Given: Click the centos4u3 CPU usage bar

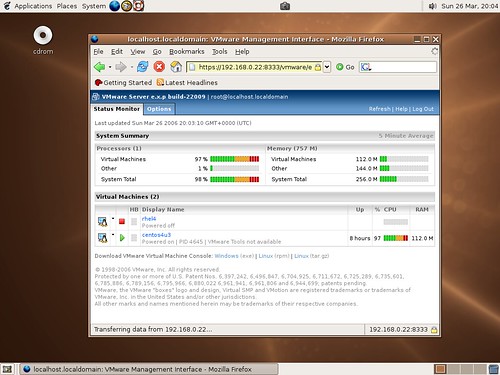Looking at the screenshot, I should coord(396,238).
